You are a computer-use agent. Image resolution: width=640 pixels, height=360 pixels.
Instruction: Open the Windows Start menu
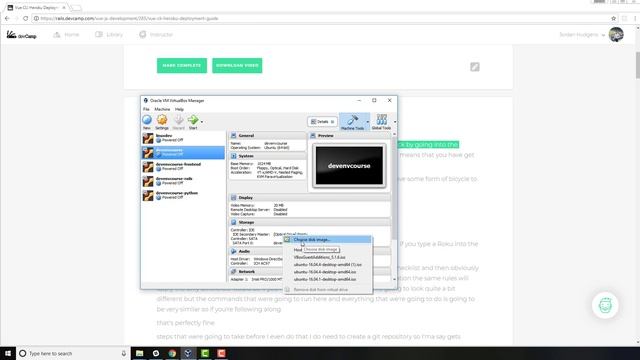(x=8, y=353)
